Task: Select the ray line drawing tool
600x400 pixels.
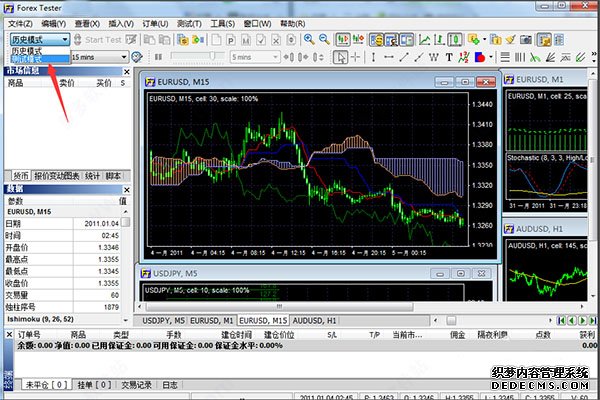Action: 419,57
